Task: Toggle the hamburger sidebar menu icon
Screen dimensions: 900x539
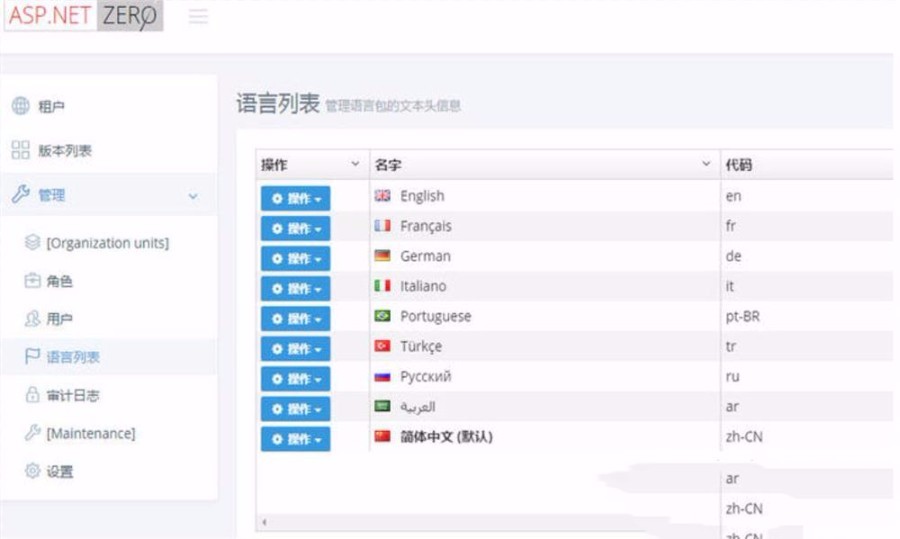Action: tap(199, 16)
